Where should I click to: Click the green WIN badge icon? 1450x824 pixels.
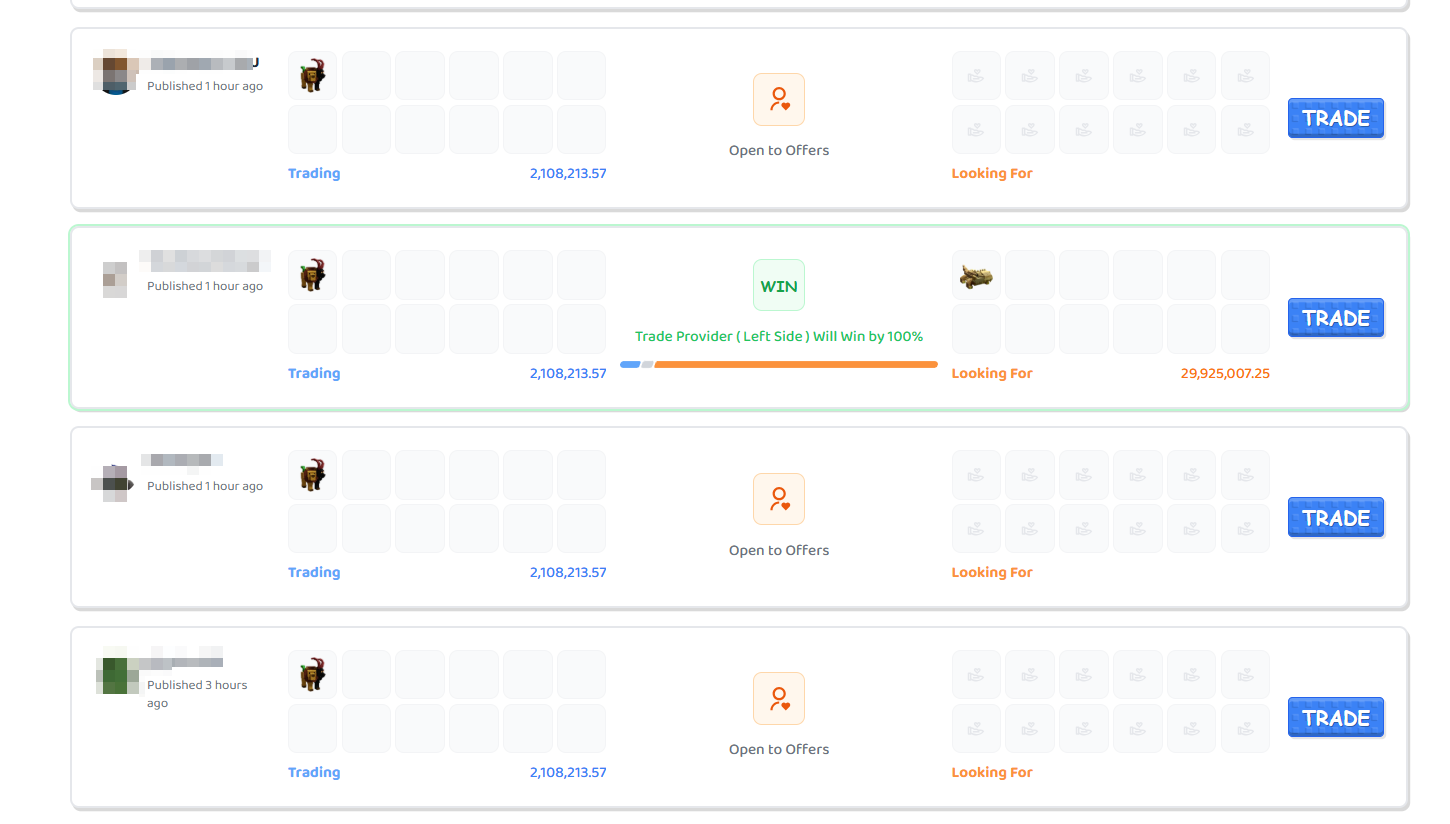click(x=779, y=286)
